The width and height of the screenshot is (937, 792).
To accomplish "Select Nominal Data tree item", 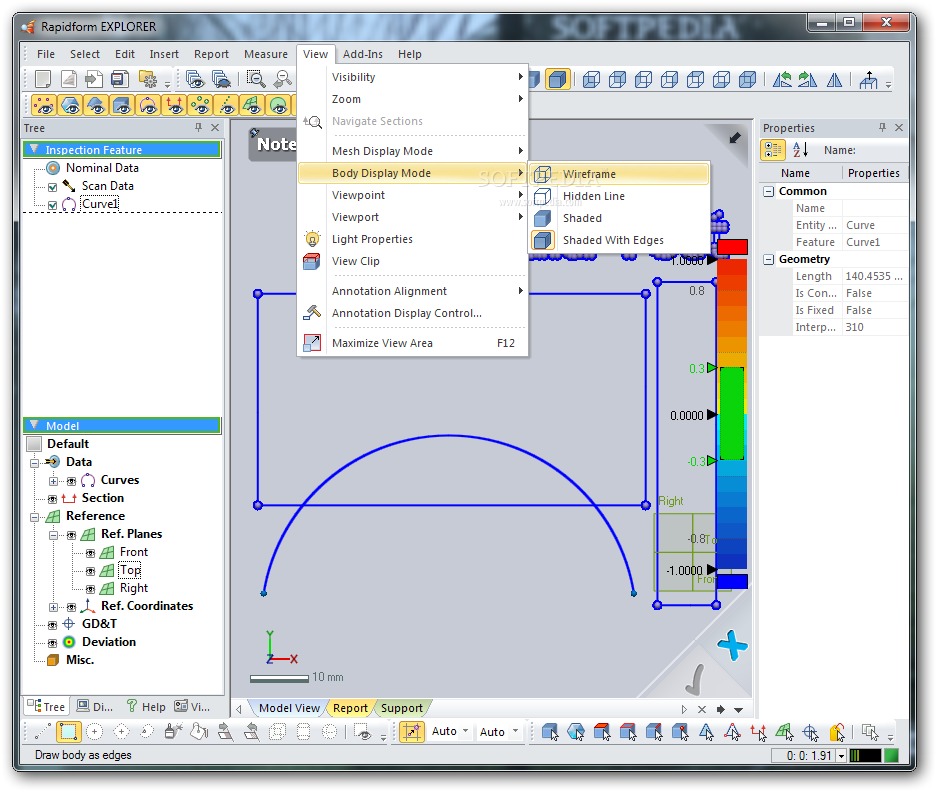I will 102,168.
